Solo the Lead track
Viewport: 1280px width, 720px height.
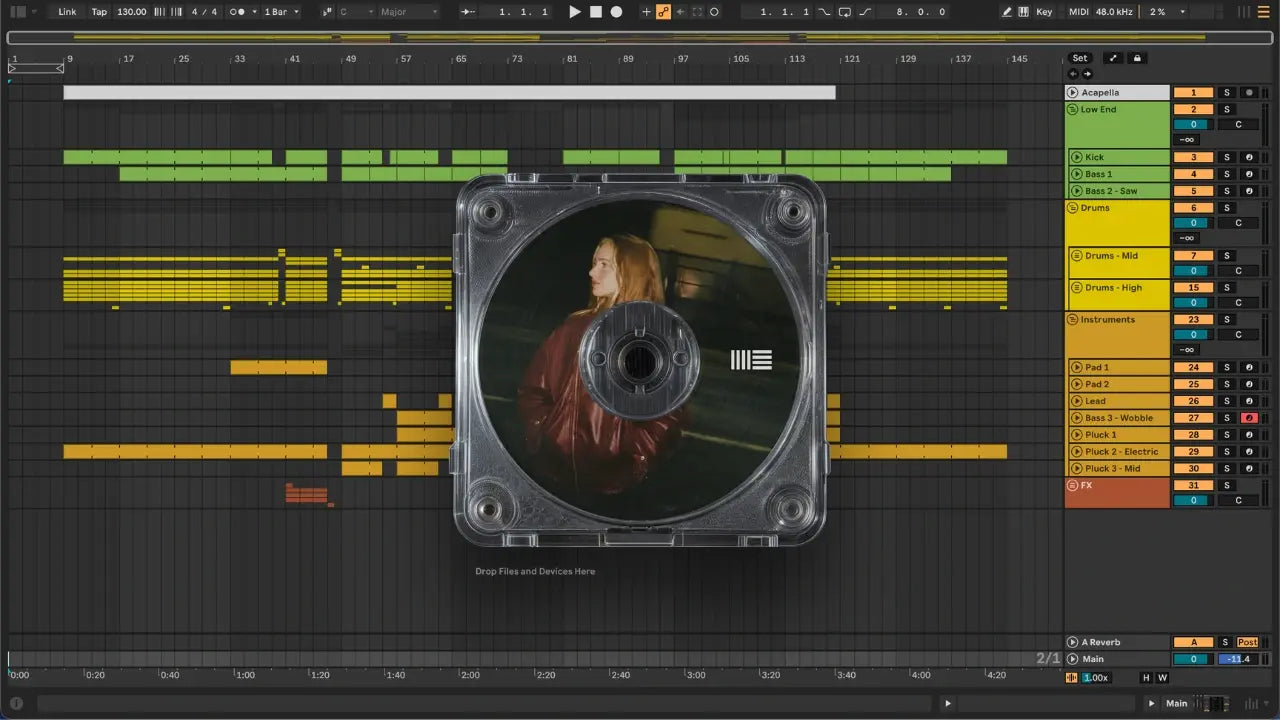tap(1227, 401)
